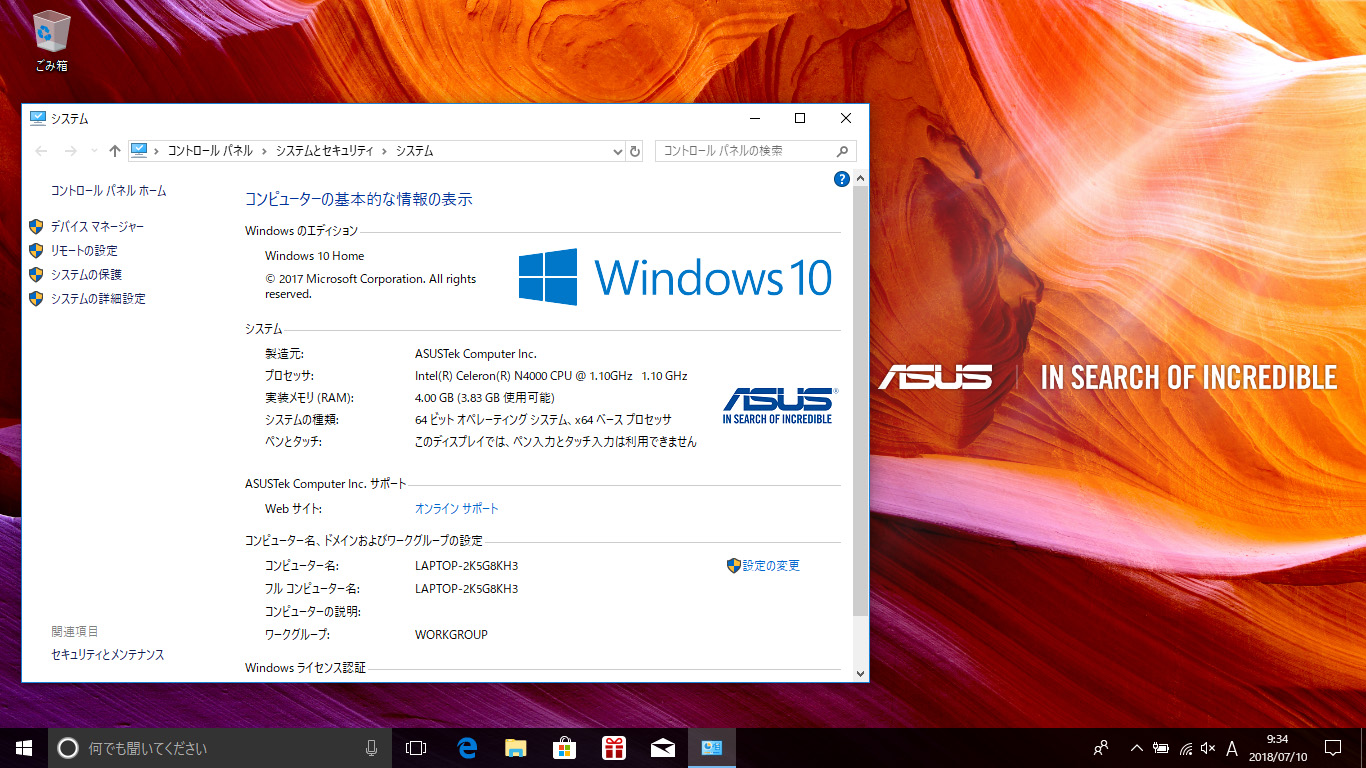Open File Explorer from taskbar

pos(515,748)
